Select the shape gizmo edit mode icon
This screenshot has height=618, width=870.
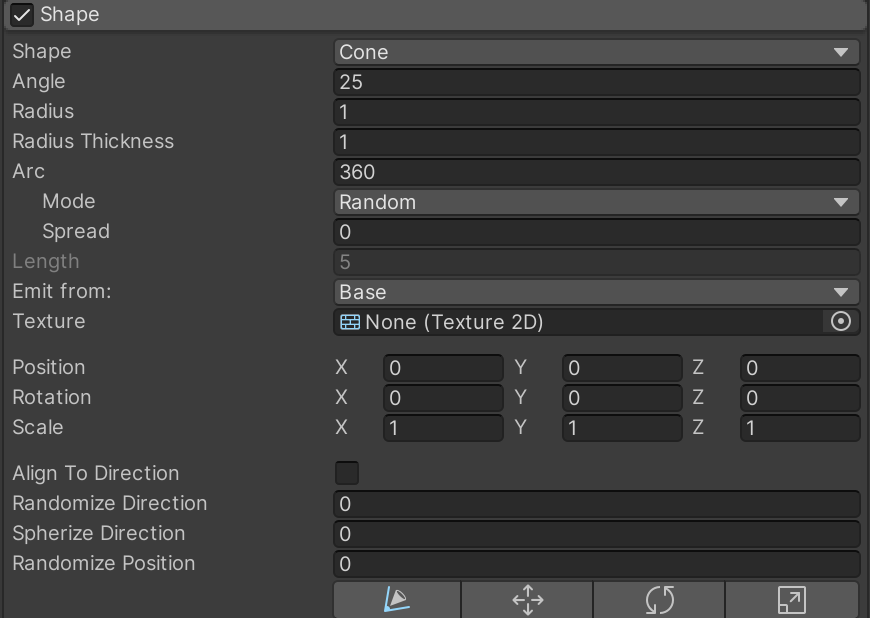pos(397,600)
